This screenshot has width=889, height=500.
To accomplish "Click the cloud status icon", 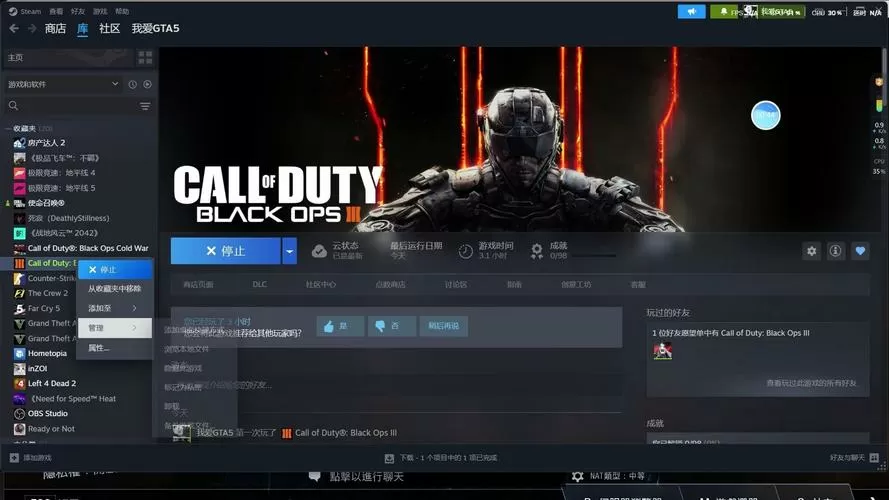I will (x=319, y=251).
